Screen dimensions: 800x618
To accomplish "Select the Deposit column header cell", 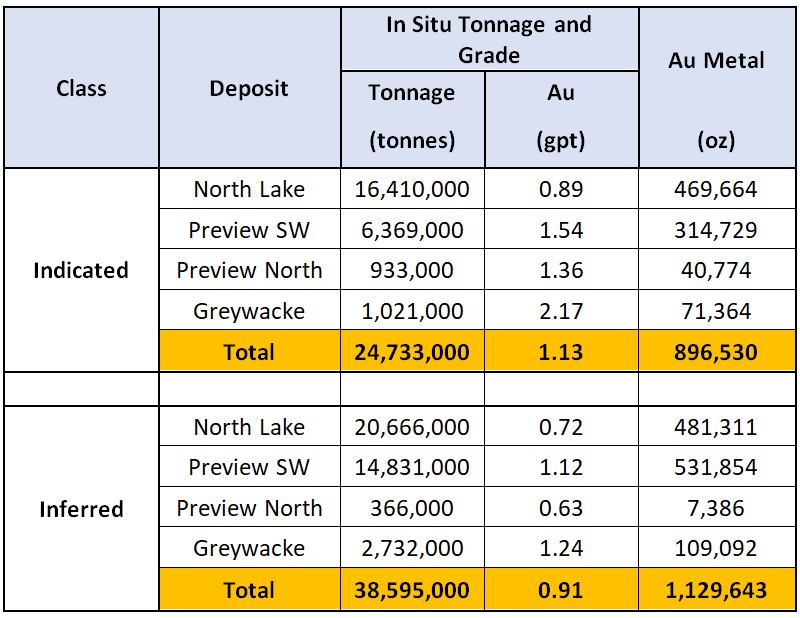I will pos(249,88).
